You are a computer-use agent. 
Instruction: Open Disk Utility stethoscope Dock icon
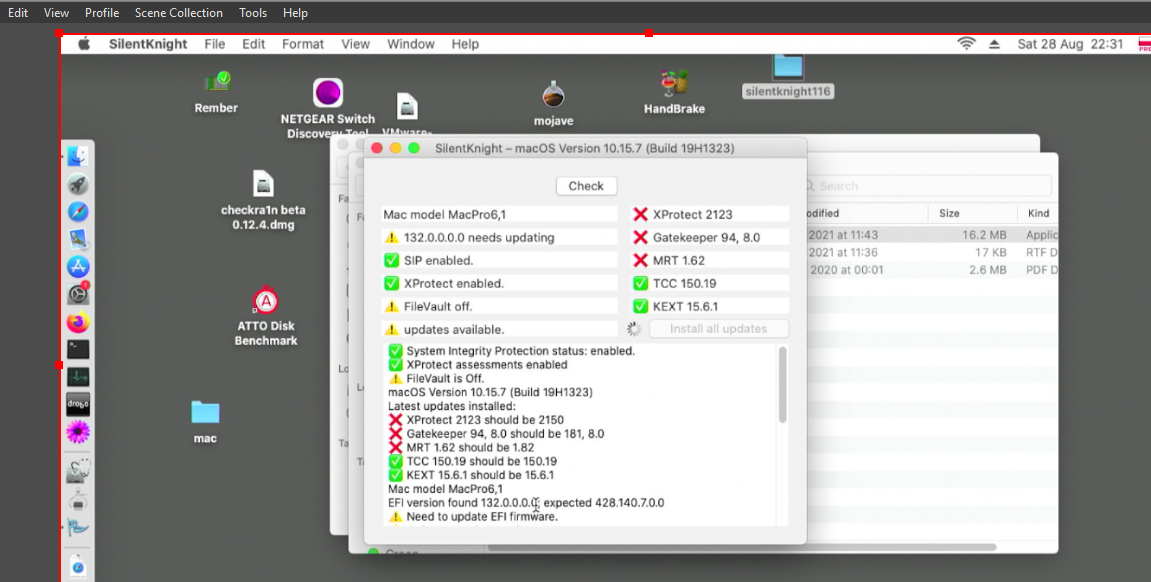point(78,471)
